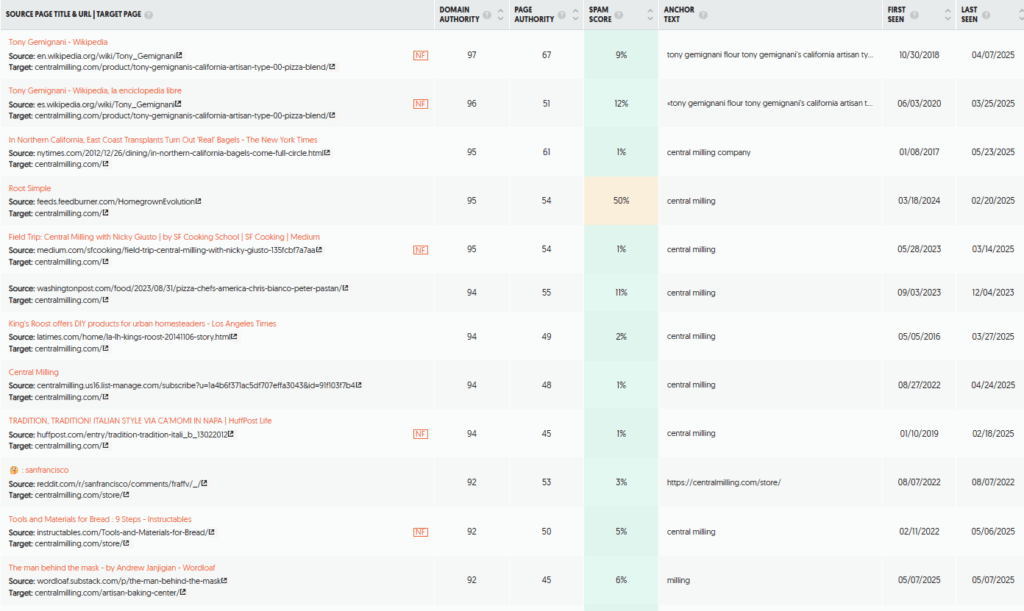
Task: Open King's Roost Los Angeles Times link
Action: coord(142,324)
